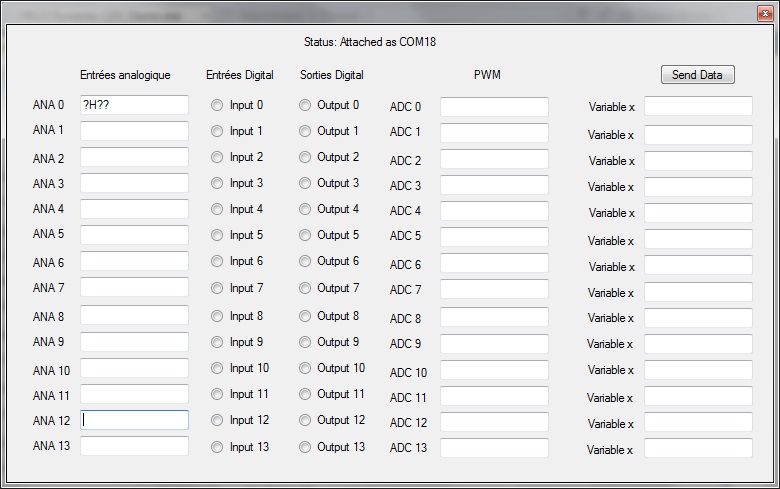Image resolution: width=780 pixels, height=489 pixels.
Task: Choose the Input 9 radio button
Action: [x=217, y=342]
